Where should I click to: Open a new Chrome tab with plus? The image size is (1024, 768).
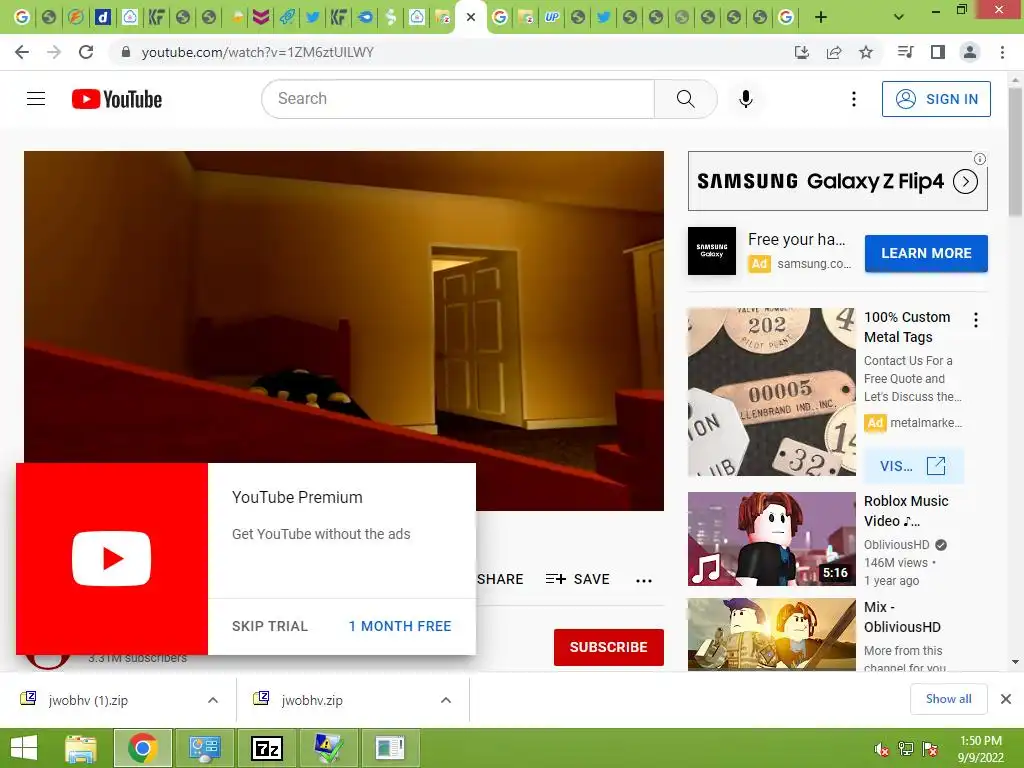coord(821,17)
